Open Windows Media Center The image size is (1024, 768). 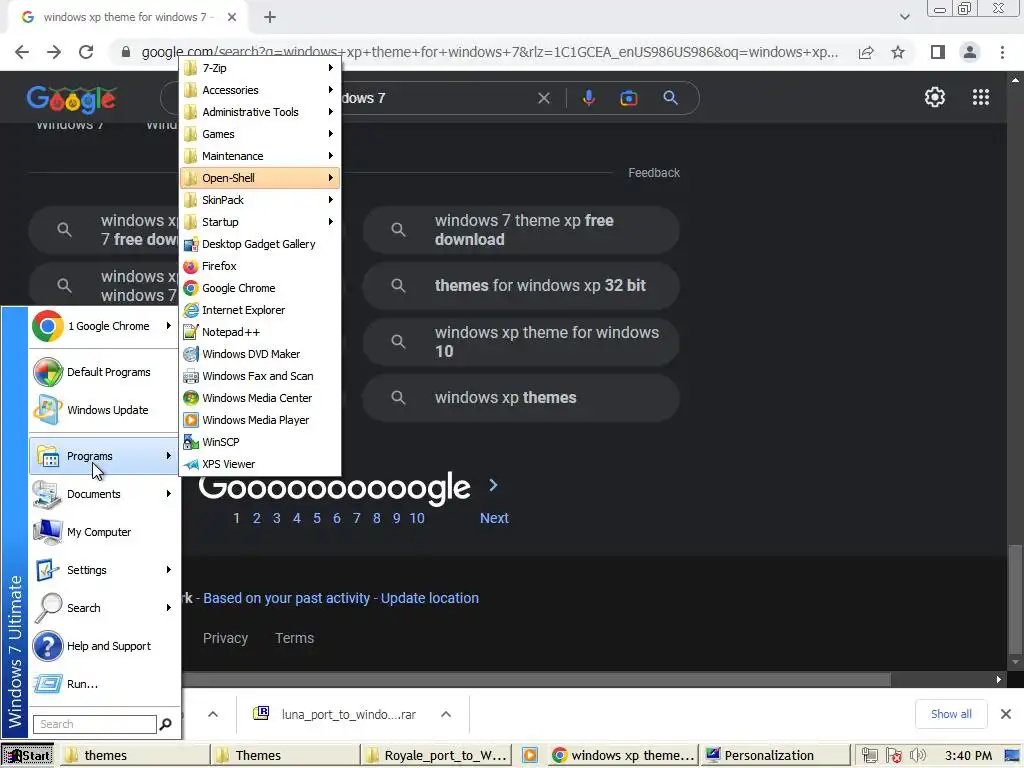coord(260,398)
